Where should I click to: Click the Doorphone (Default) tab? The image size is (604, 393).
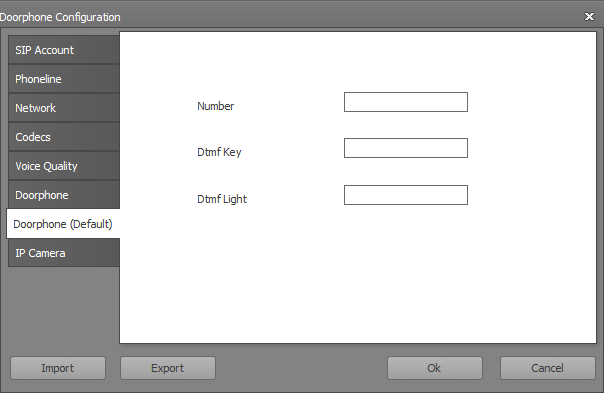(63, 224)
